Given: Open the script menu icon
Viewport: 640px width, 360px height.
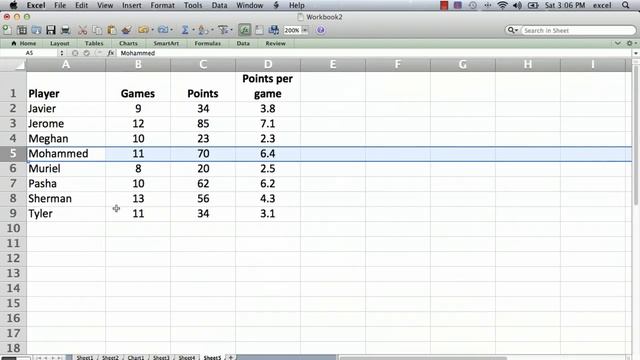Looking at the screenshot, I should click(x=276, y=5).
